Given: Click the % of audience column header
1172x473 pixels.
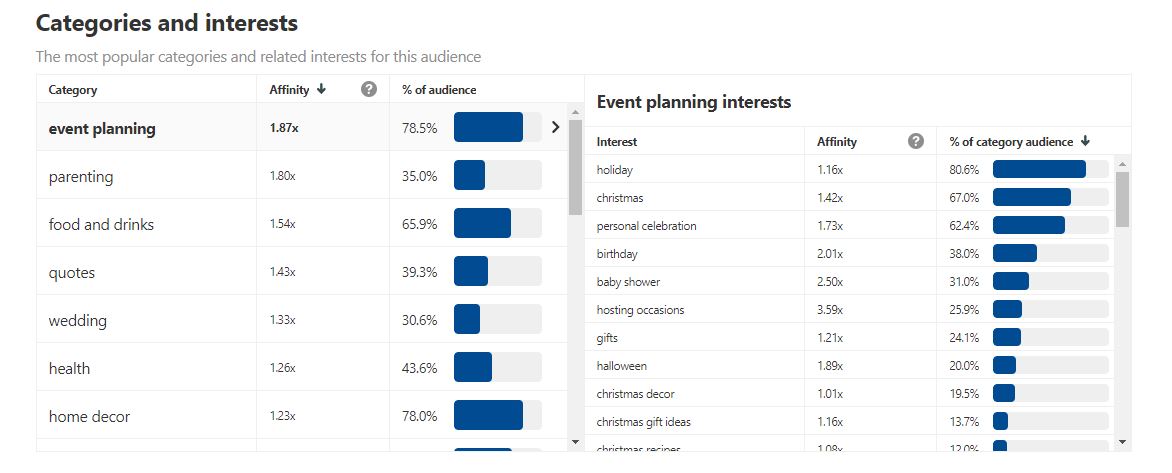Looking at the screenshot, I should pyautogui.click(x=439, y=90).
